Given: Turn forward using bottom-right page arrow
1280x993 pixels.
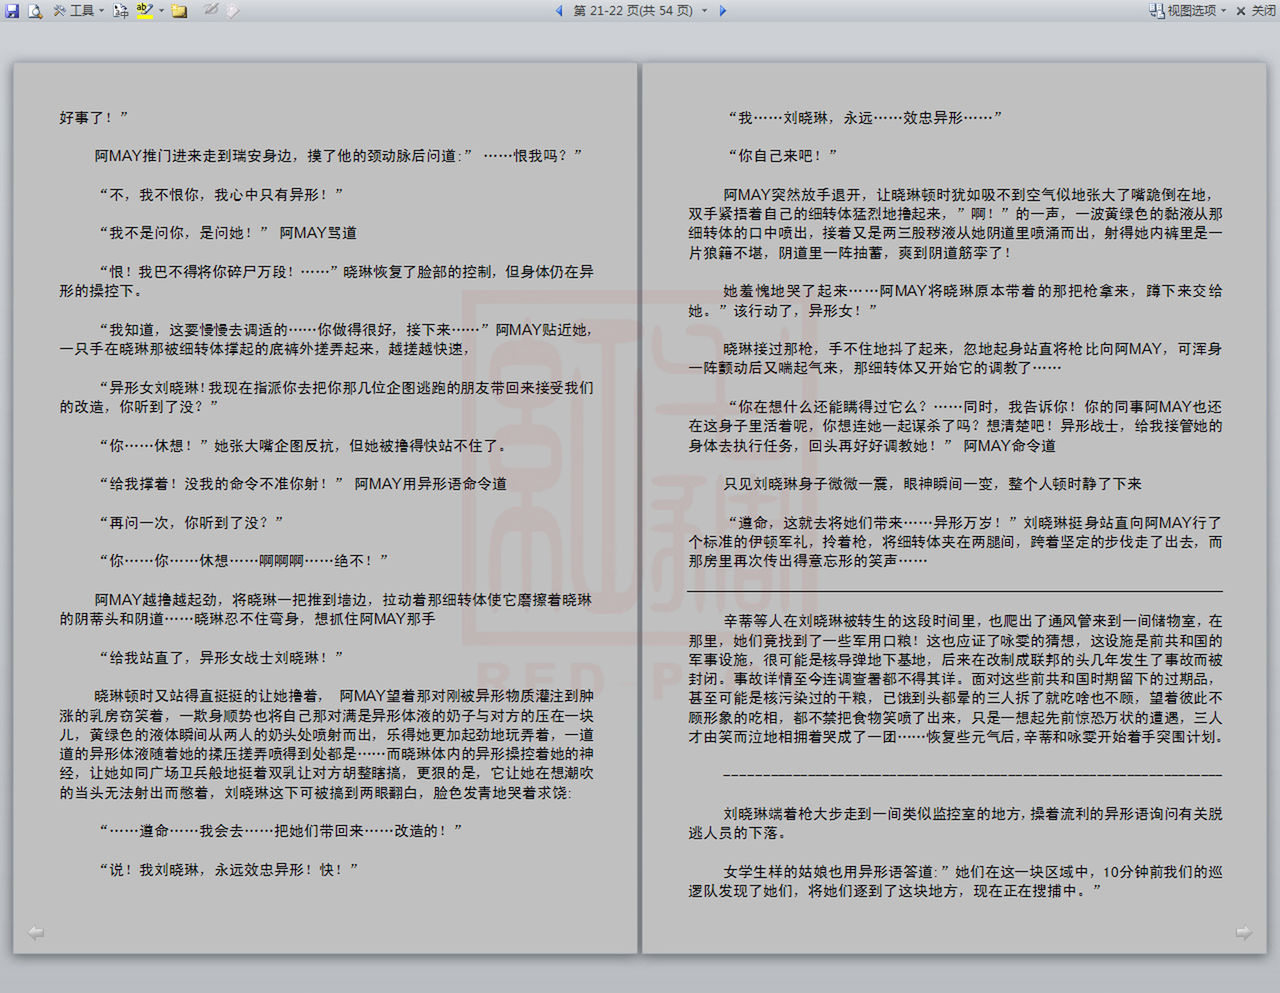Looking at the screenshot, I should pos(1243,933).
